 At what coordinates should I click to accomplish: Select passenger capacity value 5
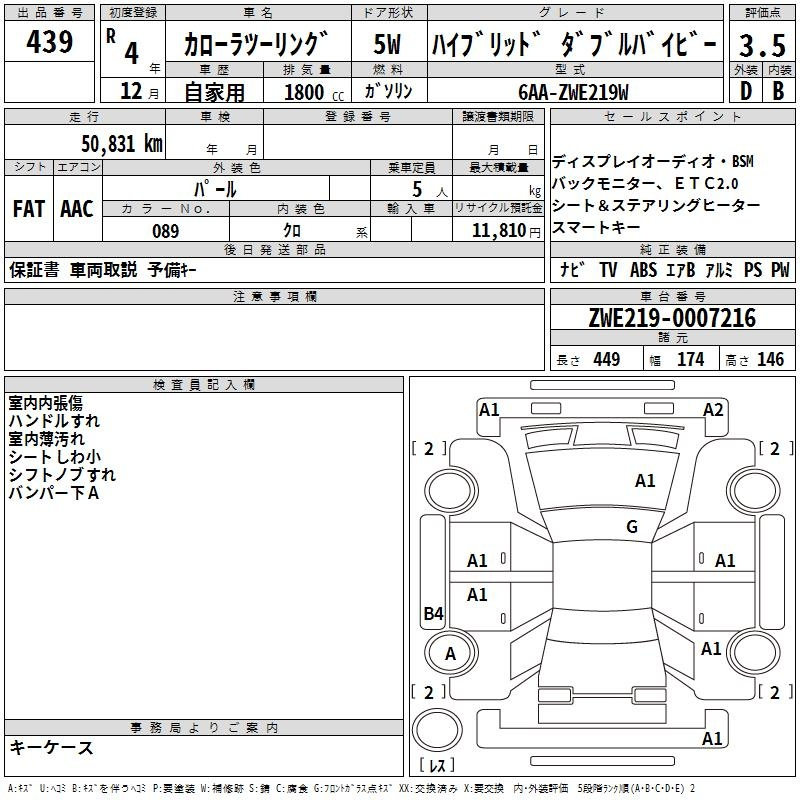click(x=417, y=189)
